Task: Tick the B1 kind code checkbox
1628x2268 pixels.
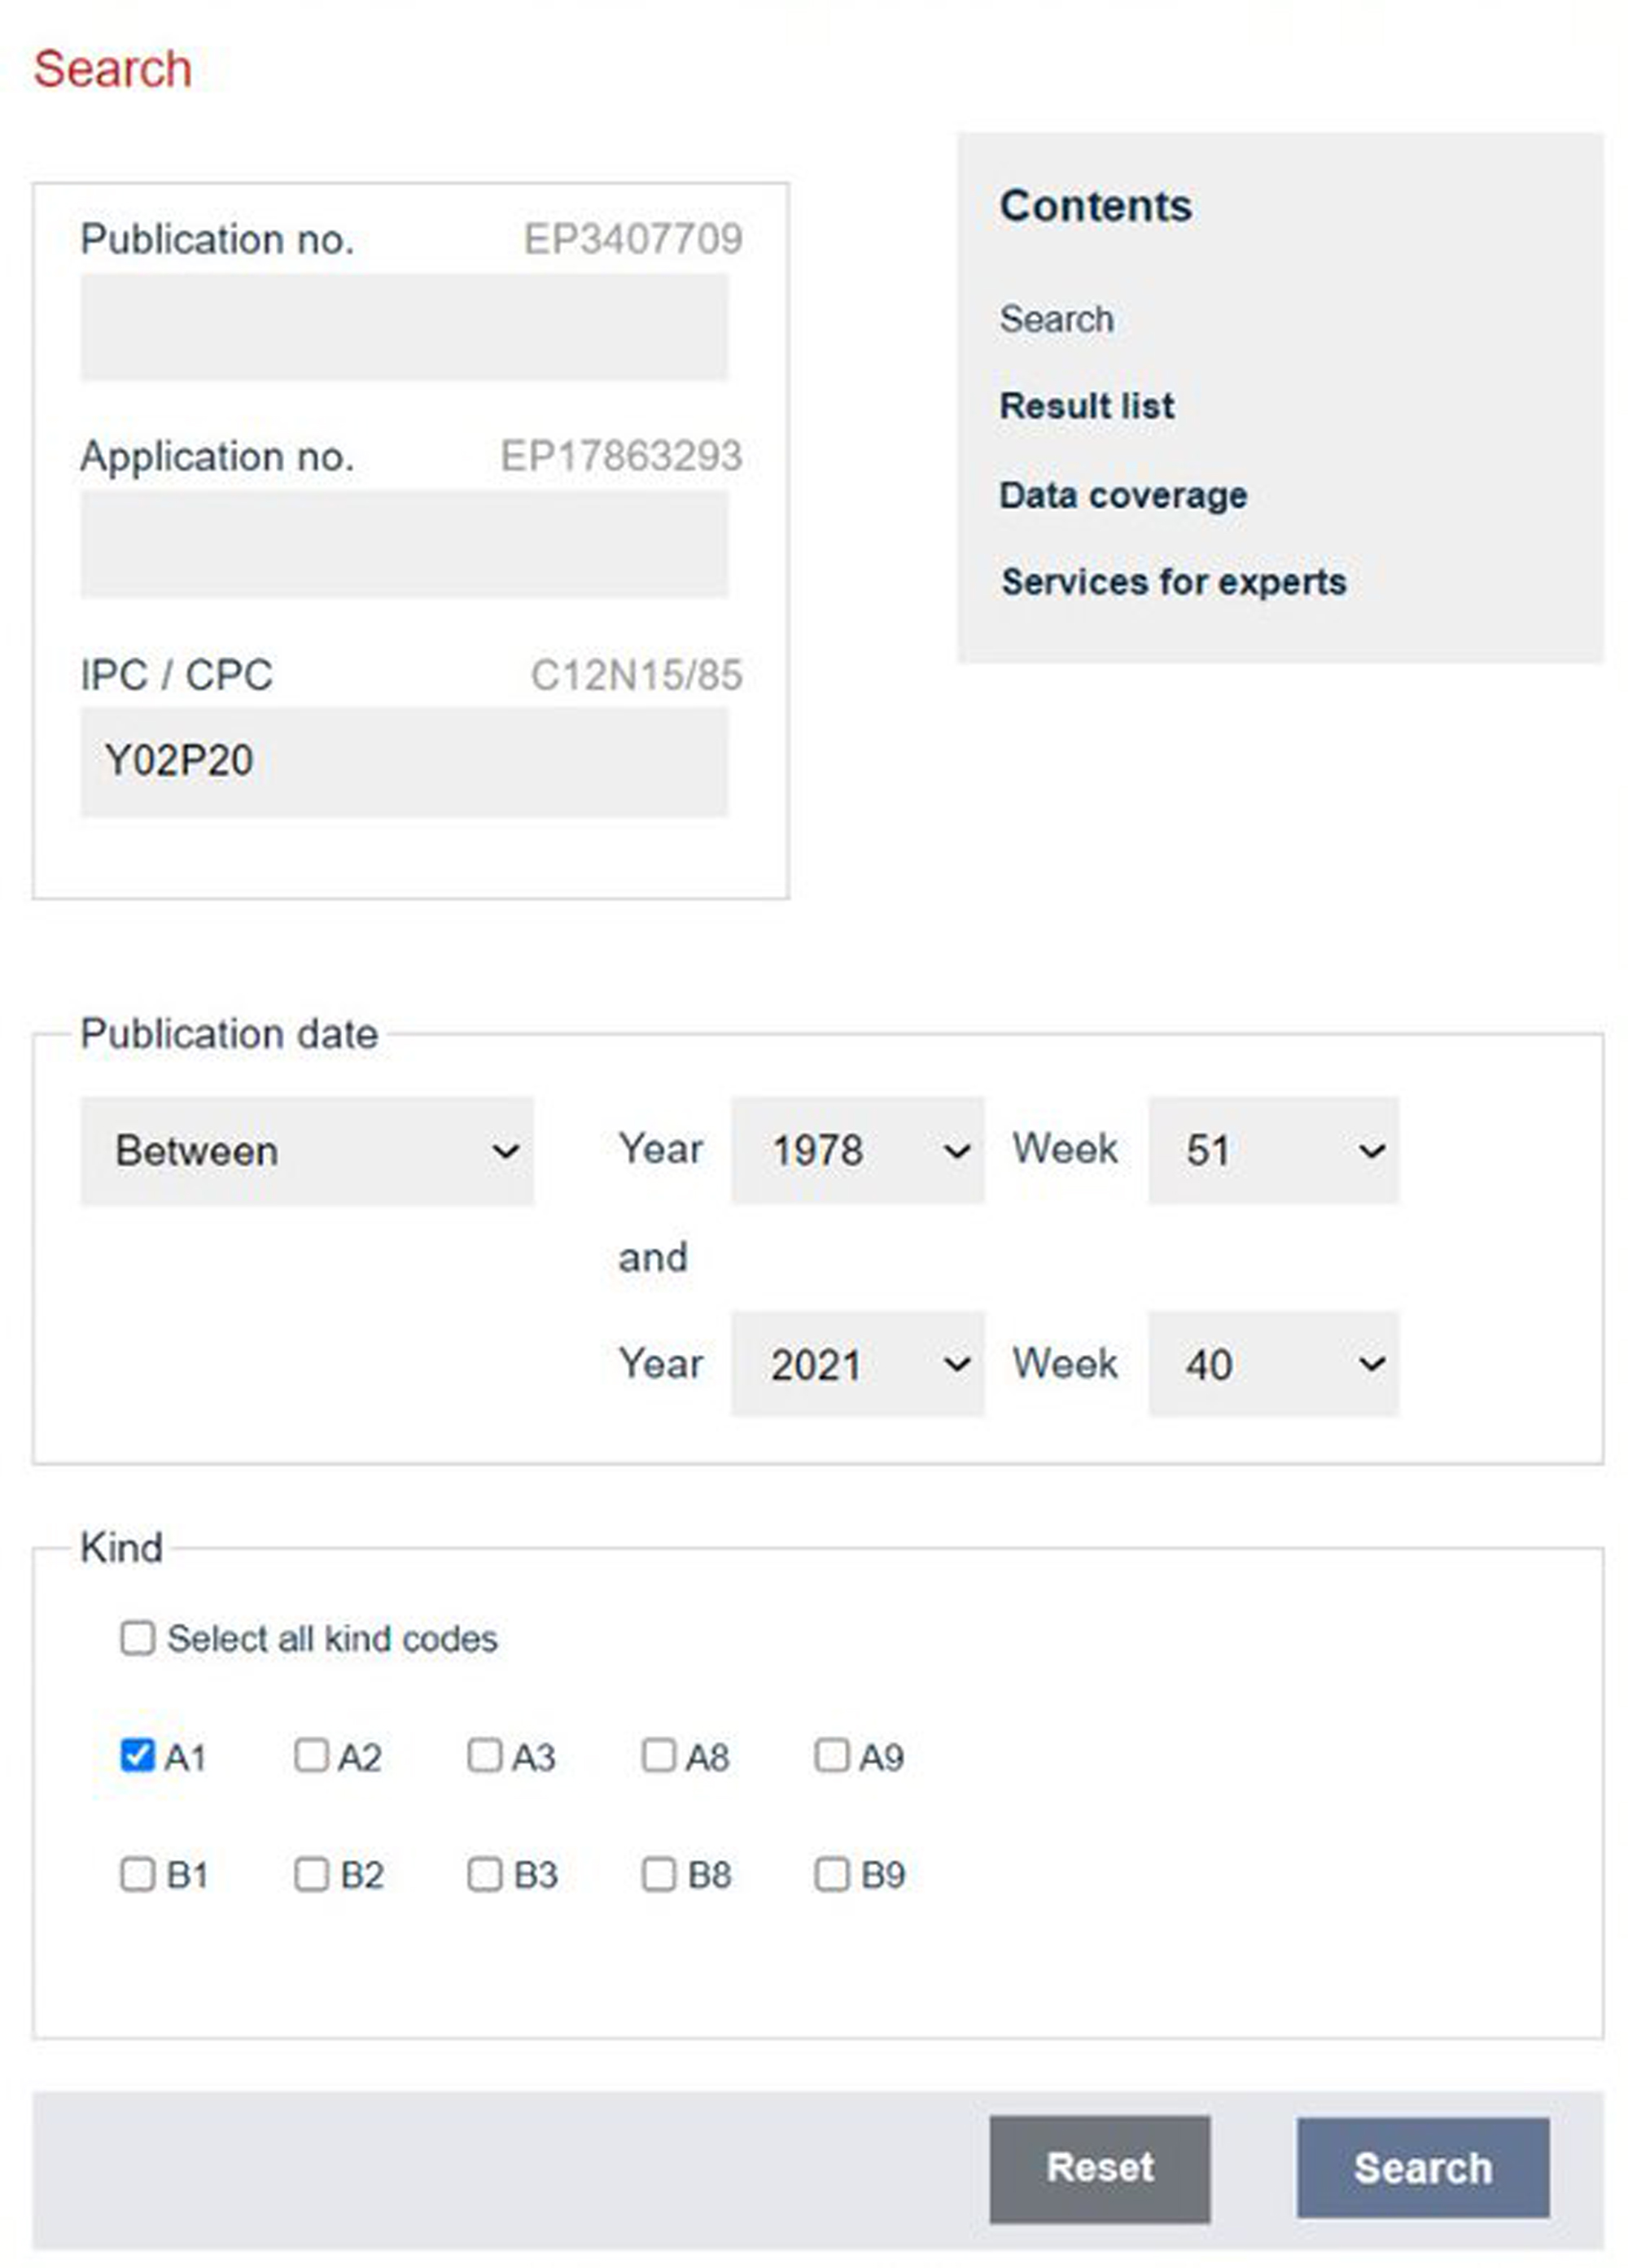Action: click(137, 1873)
